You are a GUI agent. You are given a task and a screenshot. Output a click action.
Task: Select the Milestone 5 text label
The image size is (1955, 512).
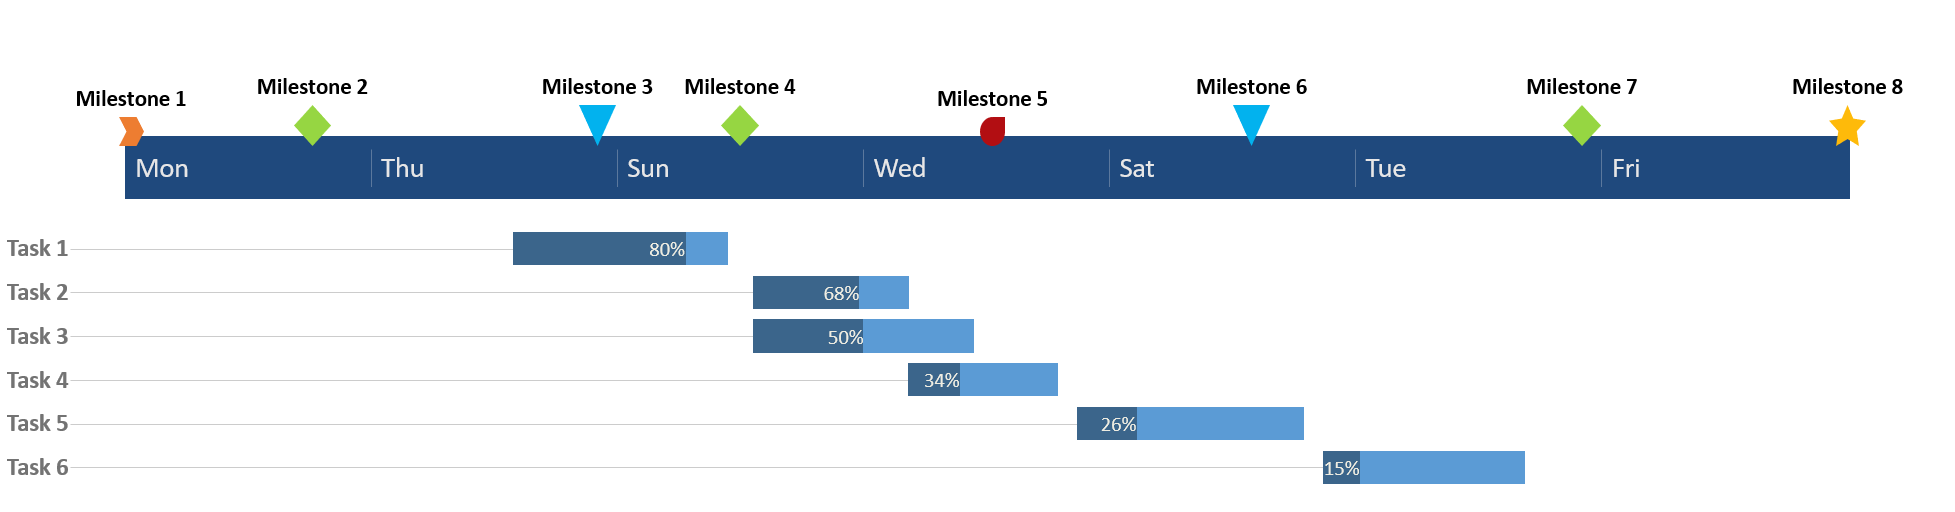(992, 99)
